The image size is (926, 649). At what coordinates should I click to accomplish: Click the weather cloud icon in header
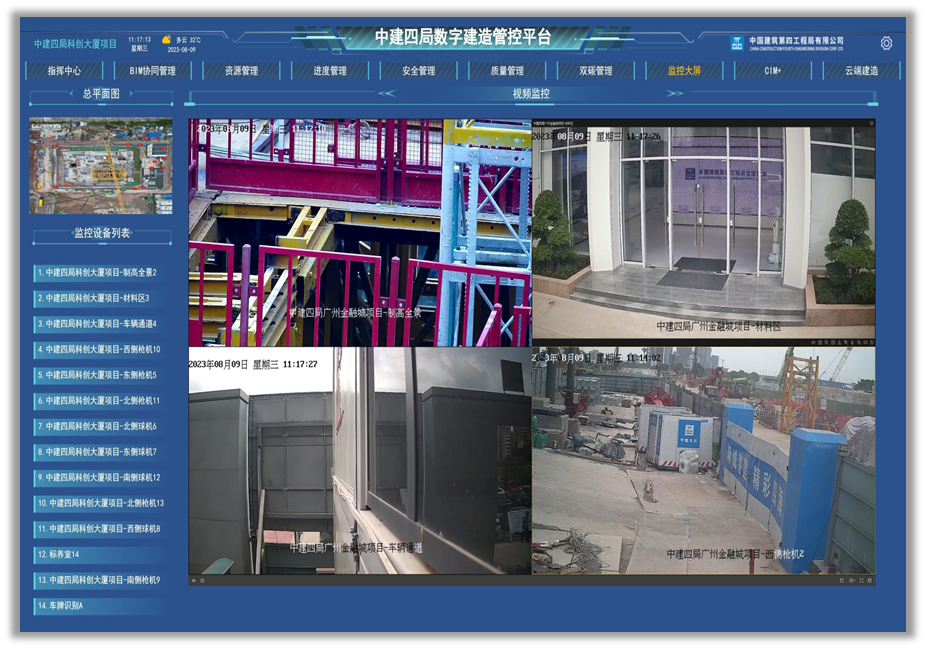point(167,40)
